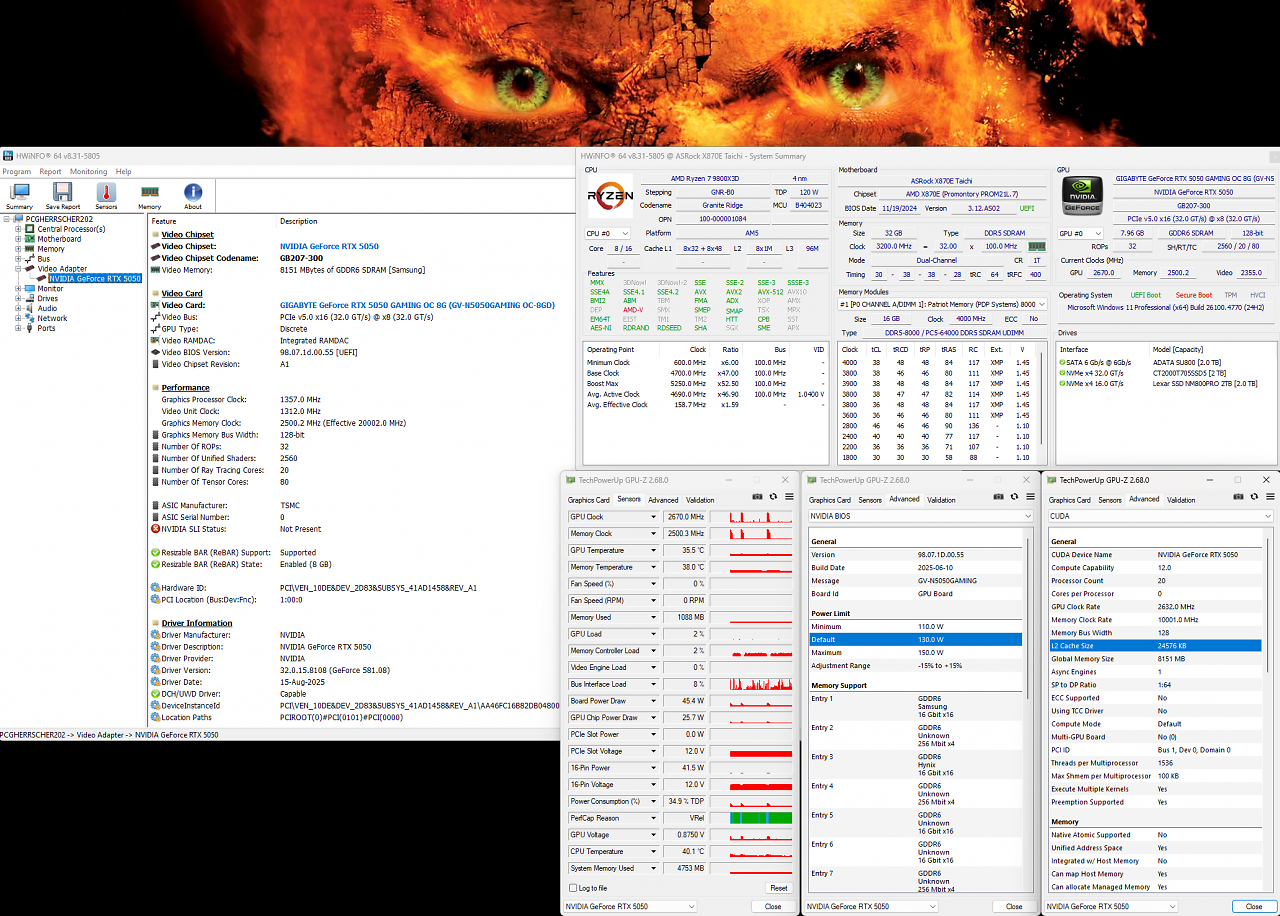Click the Save Report floppy icon
The width and height of the screenshot is (1280, 916).
tap(63, 195)
